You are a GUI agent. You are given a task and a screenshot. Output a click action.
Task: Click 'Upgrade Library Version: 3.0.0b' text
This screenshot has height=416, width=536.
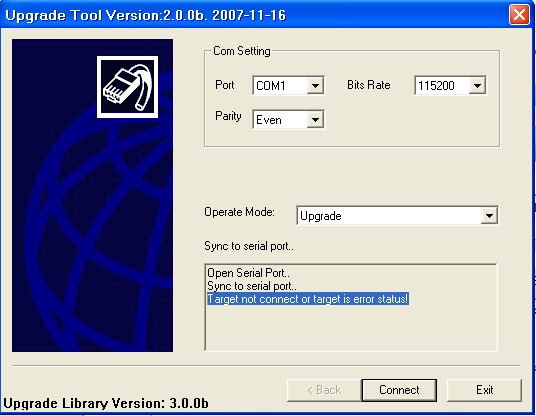point(106,403)
